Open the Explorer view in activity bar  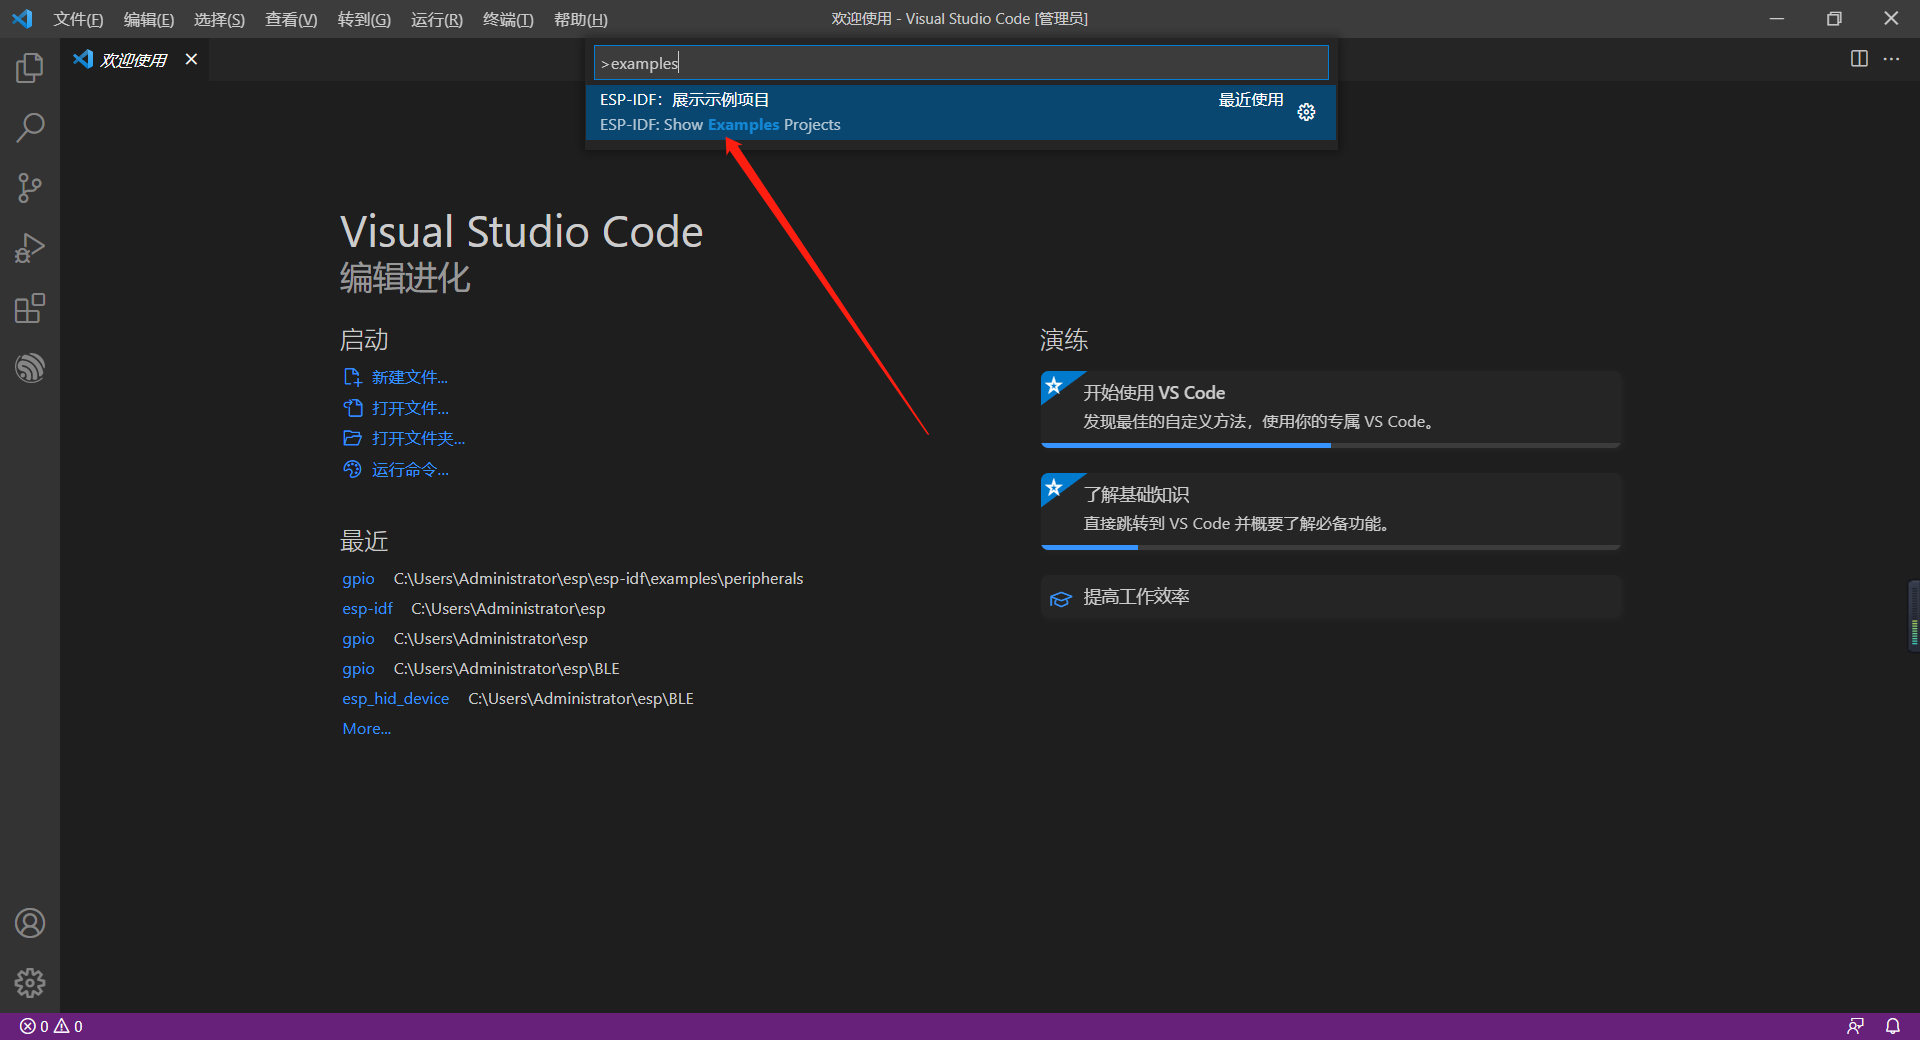(30, 68)
